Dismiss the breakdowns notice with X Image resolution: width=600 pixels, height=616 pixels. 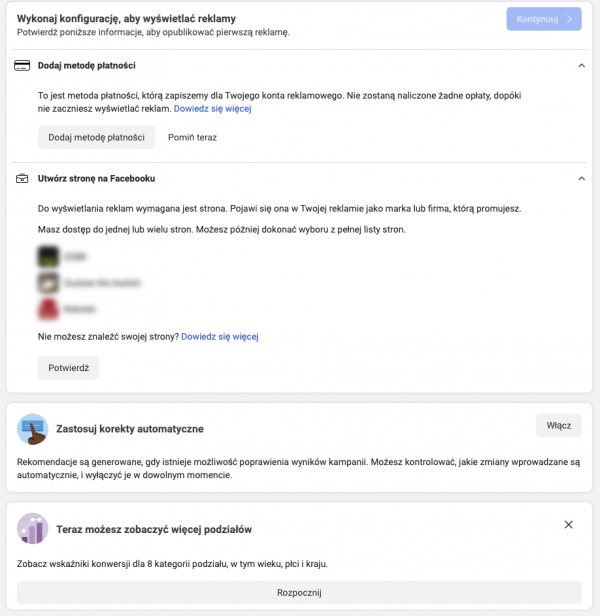[568, 525]
